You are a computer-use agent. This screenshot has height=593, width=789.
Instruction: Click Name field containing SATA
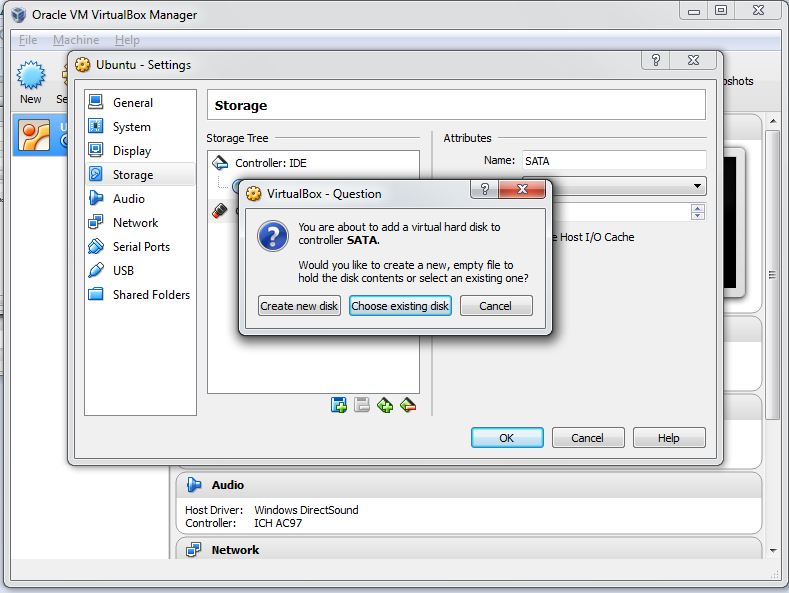[614, 161]
